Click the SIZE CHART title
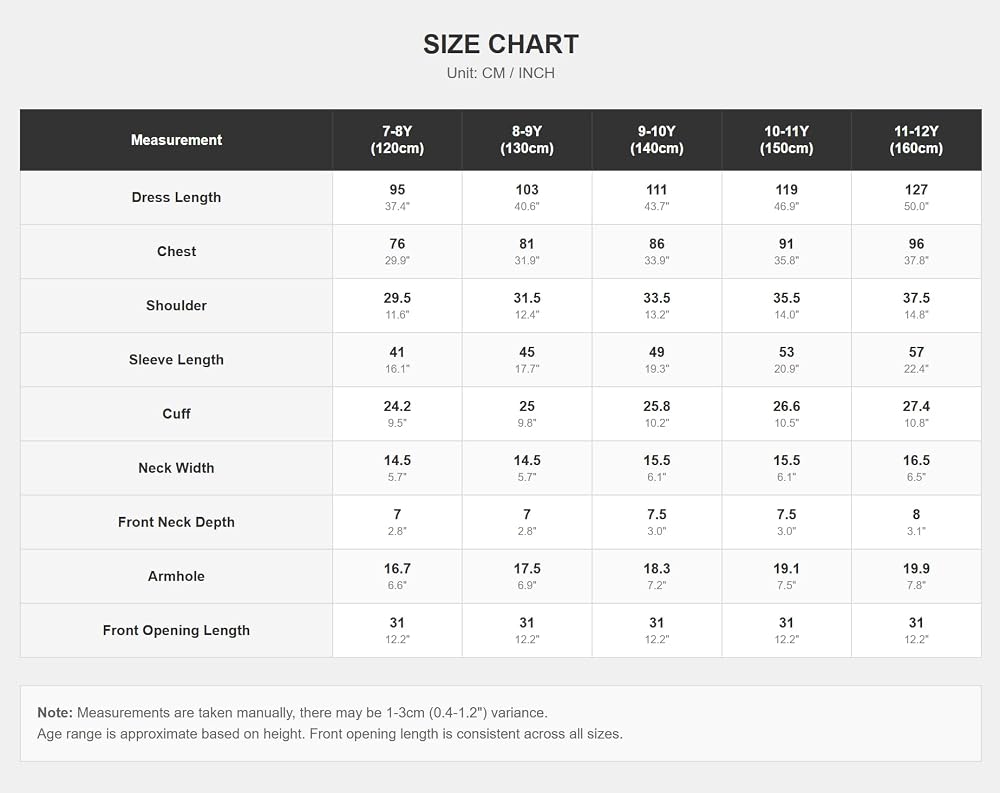The height and width of the screenshot is (793, 1000). tap(501, 44)
